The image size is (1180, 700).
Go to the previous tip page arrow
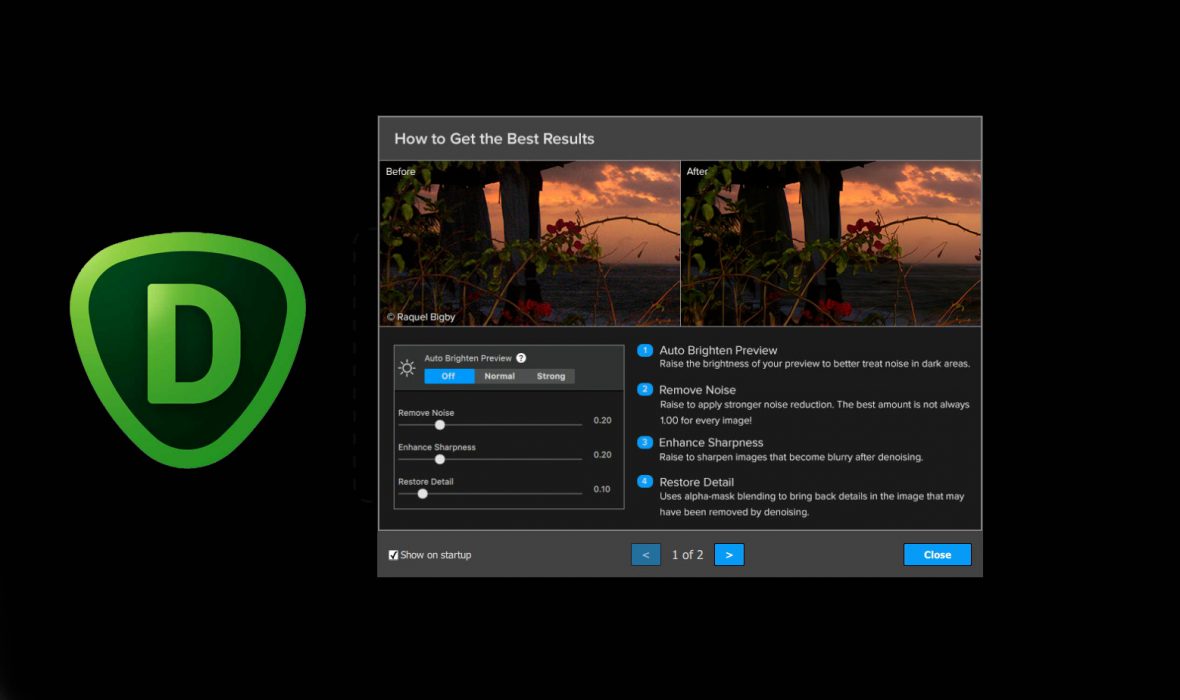[x=646, y=554]
